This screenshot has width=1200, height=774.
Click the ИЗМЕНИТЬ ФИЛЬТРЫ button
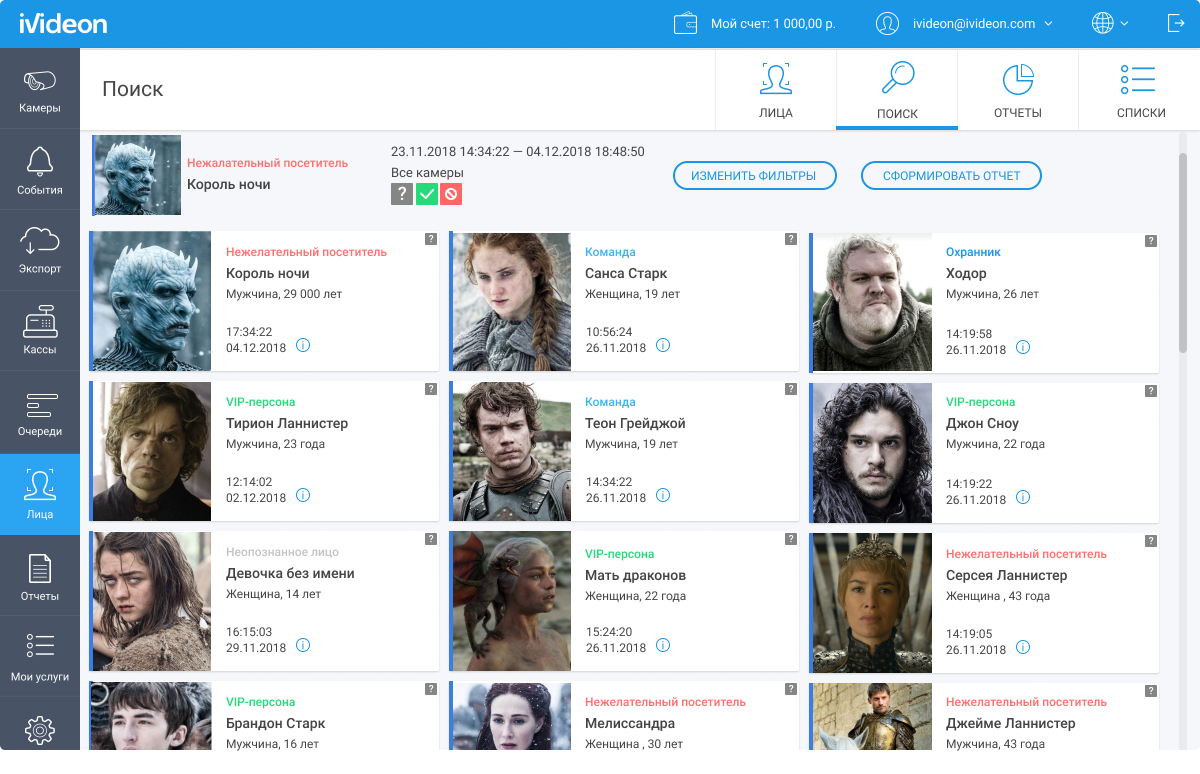tap(753, 176)
